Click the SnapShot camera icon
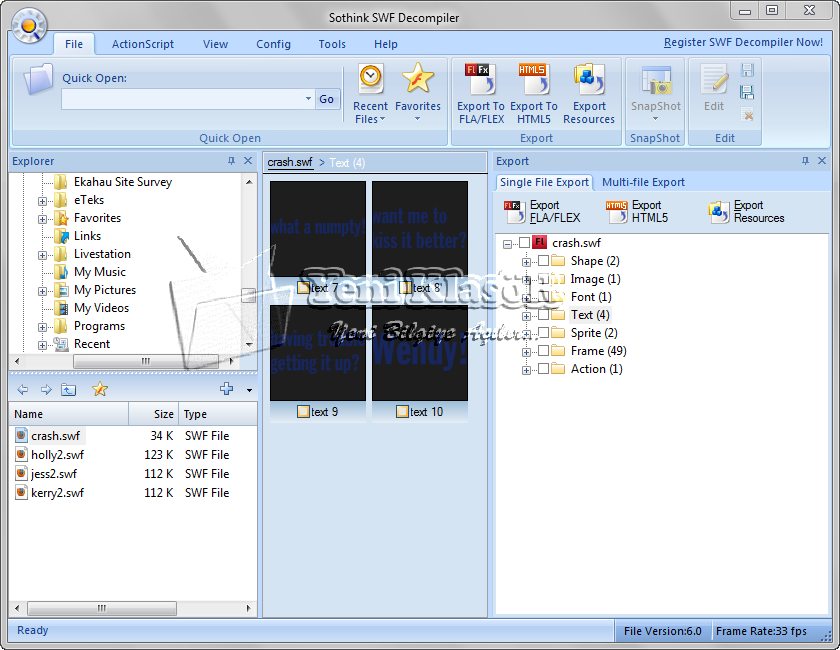Screen dimensions: 840x650 656,82
